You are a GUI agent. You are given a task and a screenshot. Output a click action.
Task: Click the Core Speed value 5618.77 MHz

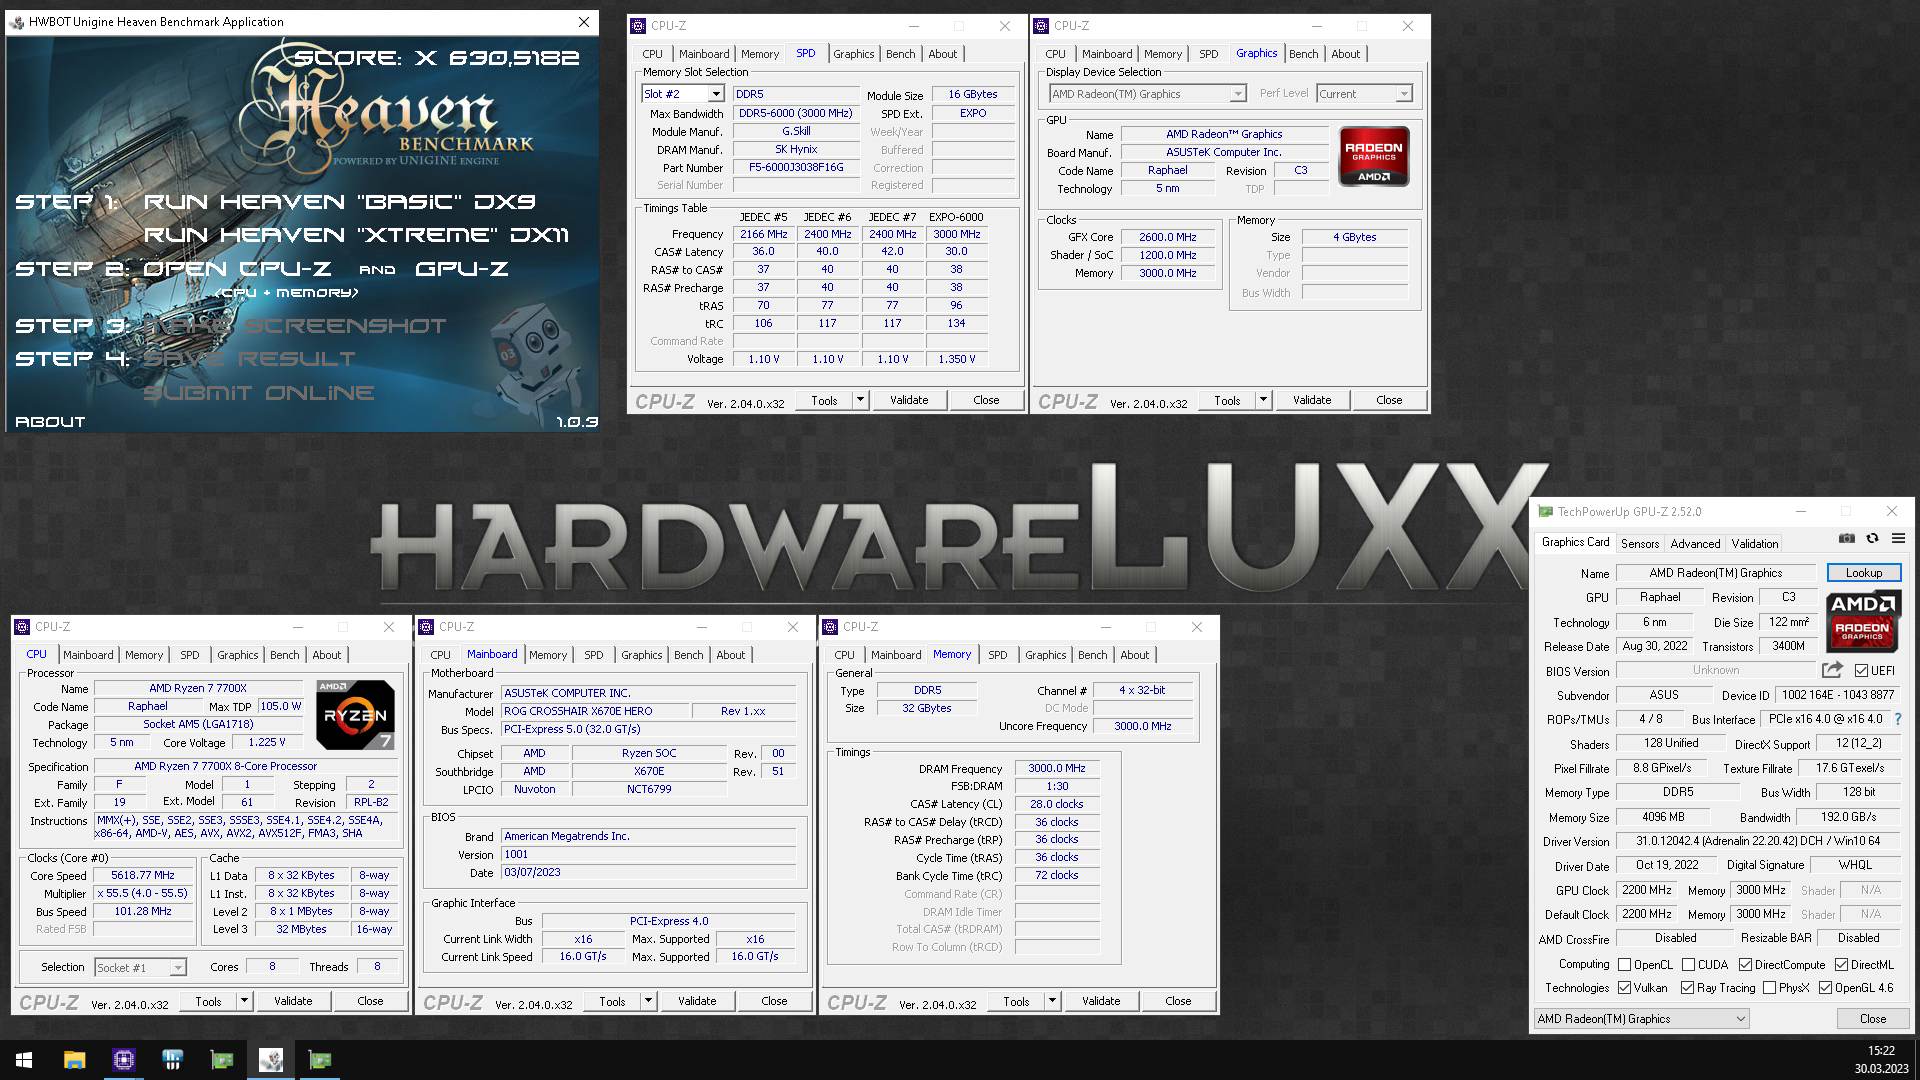coord(143,875)
